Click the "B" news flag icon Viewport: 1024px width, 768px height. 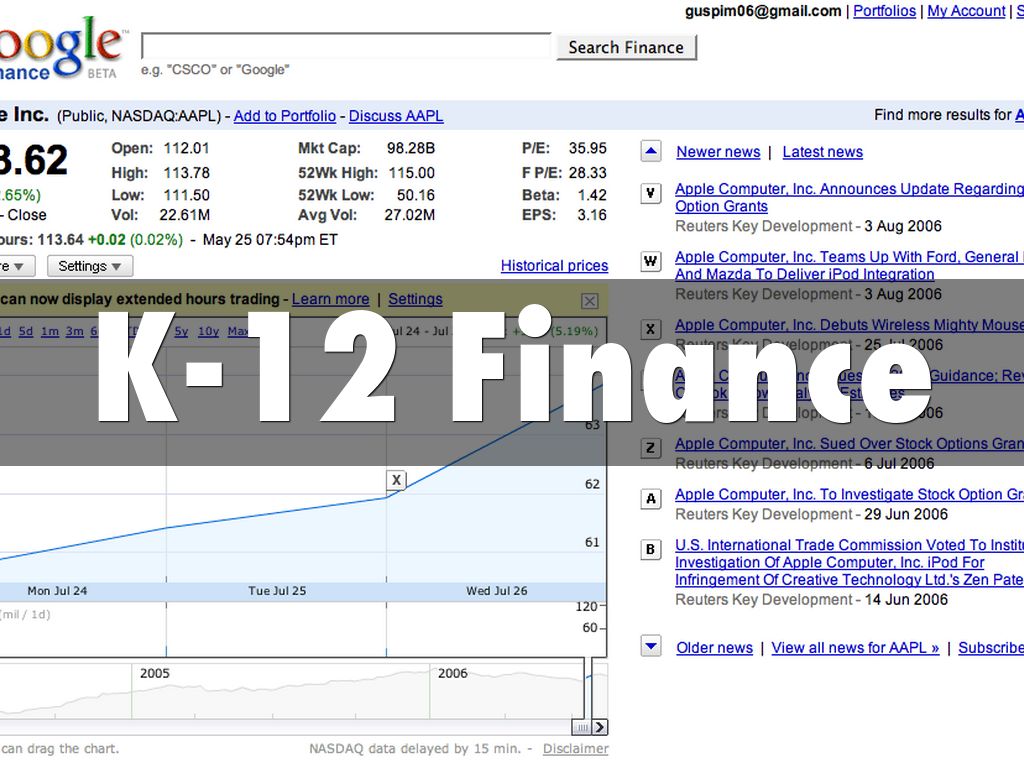[651, 550]
